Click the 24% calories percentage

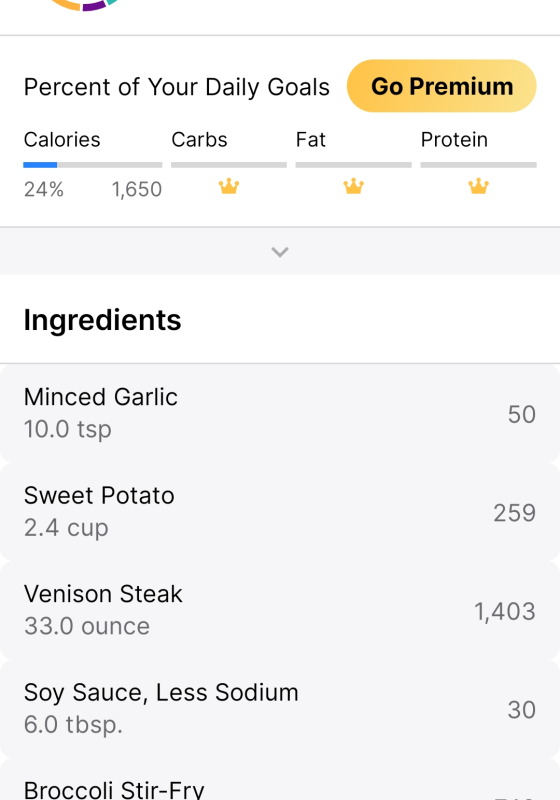44,189
